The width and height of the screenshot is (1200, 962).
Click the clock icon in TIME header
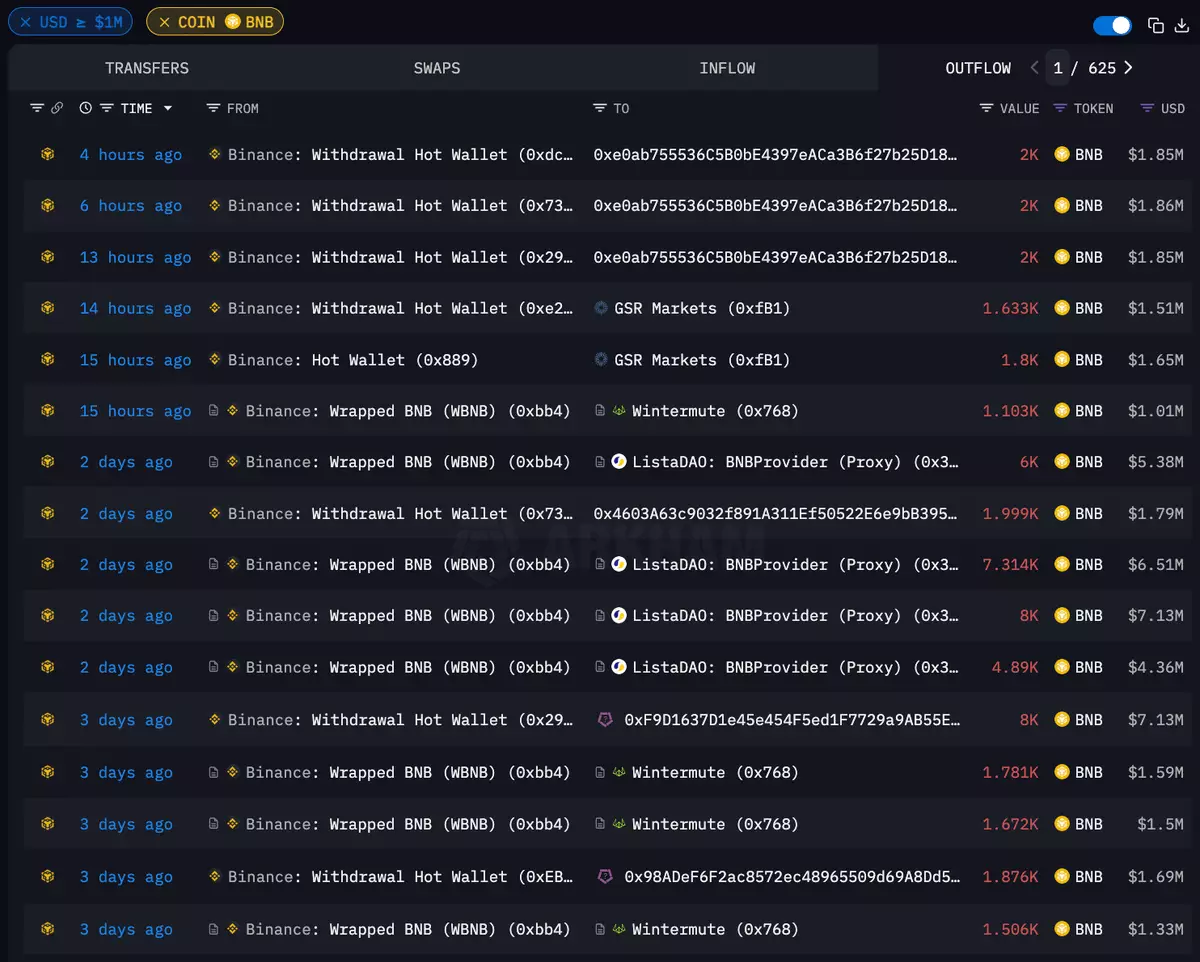86,108
